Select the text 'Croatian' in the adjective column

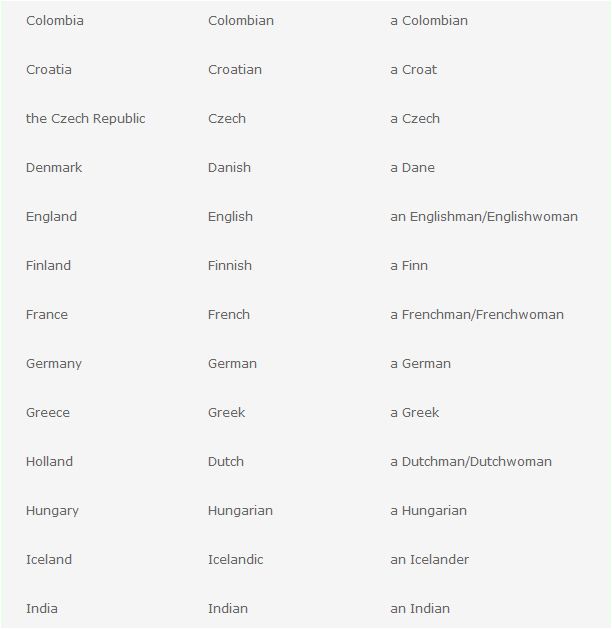235,70
